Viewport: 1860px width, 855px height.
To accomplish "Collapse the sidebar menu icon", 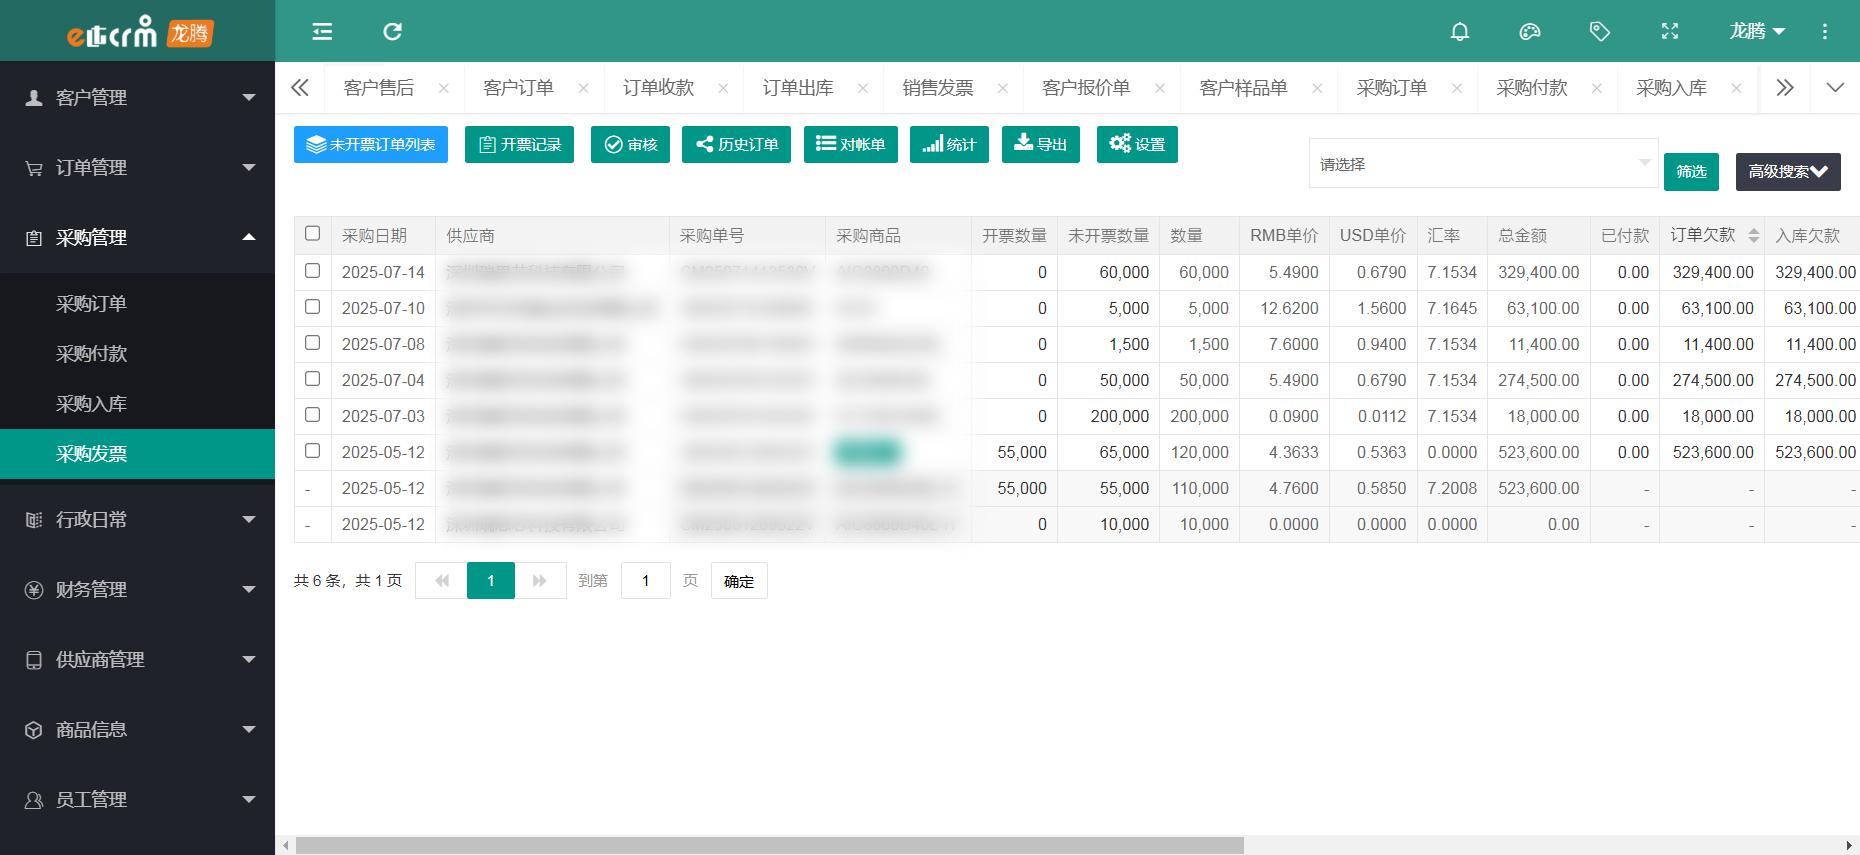I will point(322,32).
